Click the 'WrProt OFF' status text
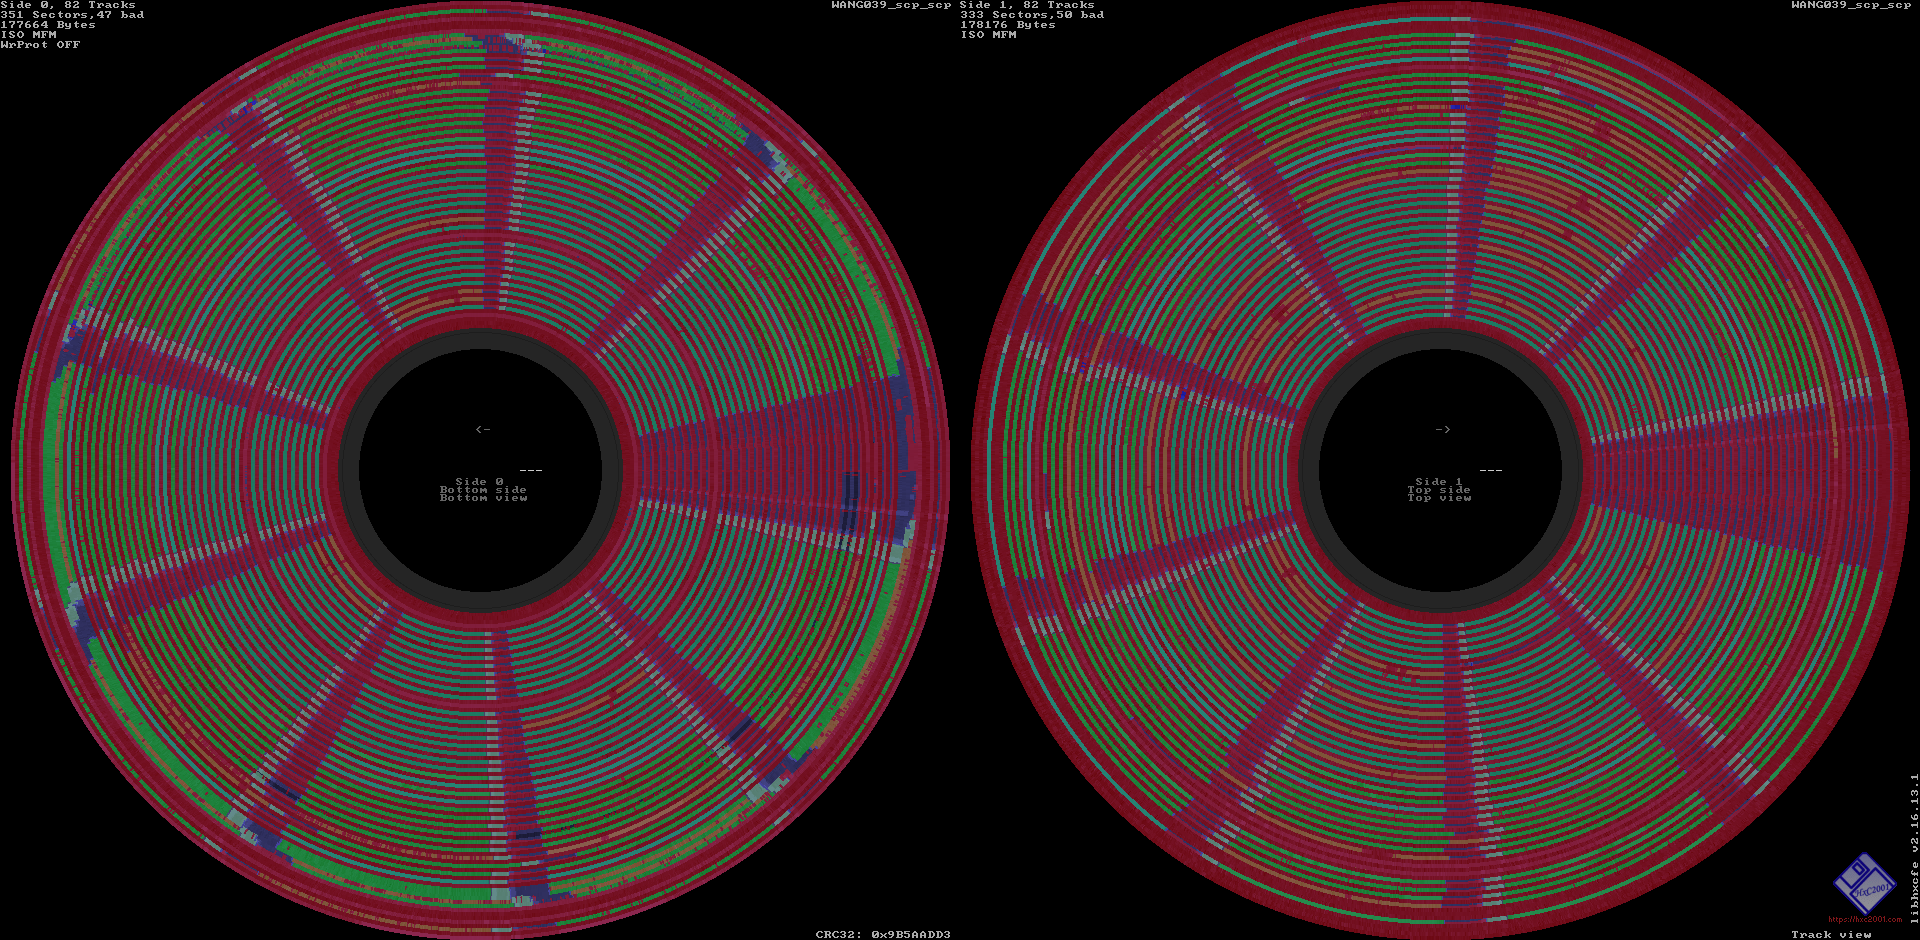Screen dimensions: 1920x940 (40, 45)
